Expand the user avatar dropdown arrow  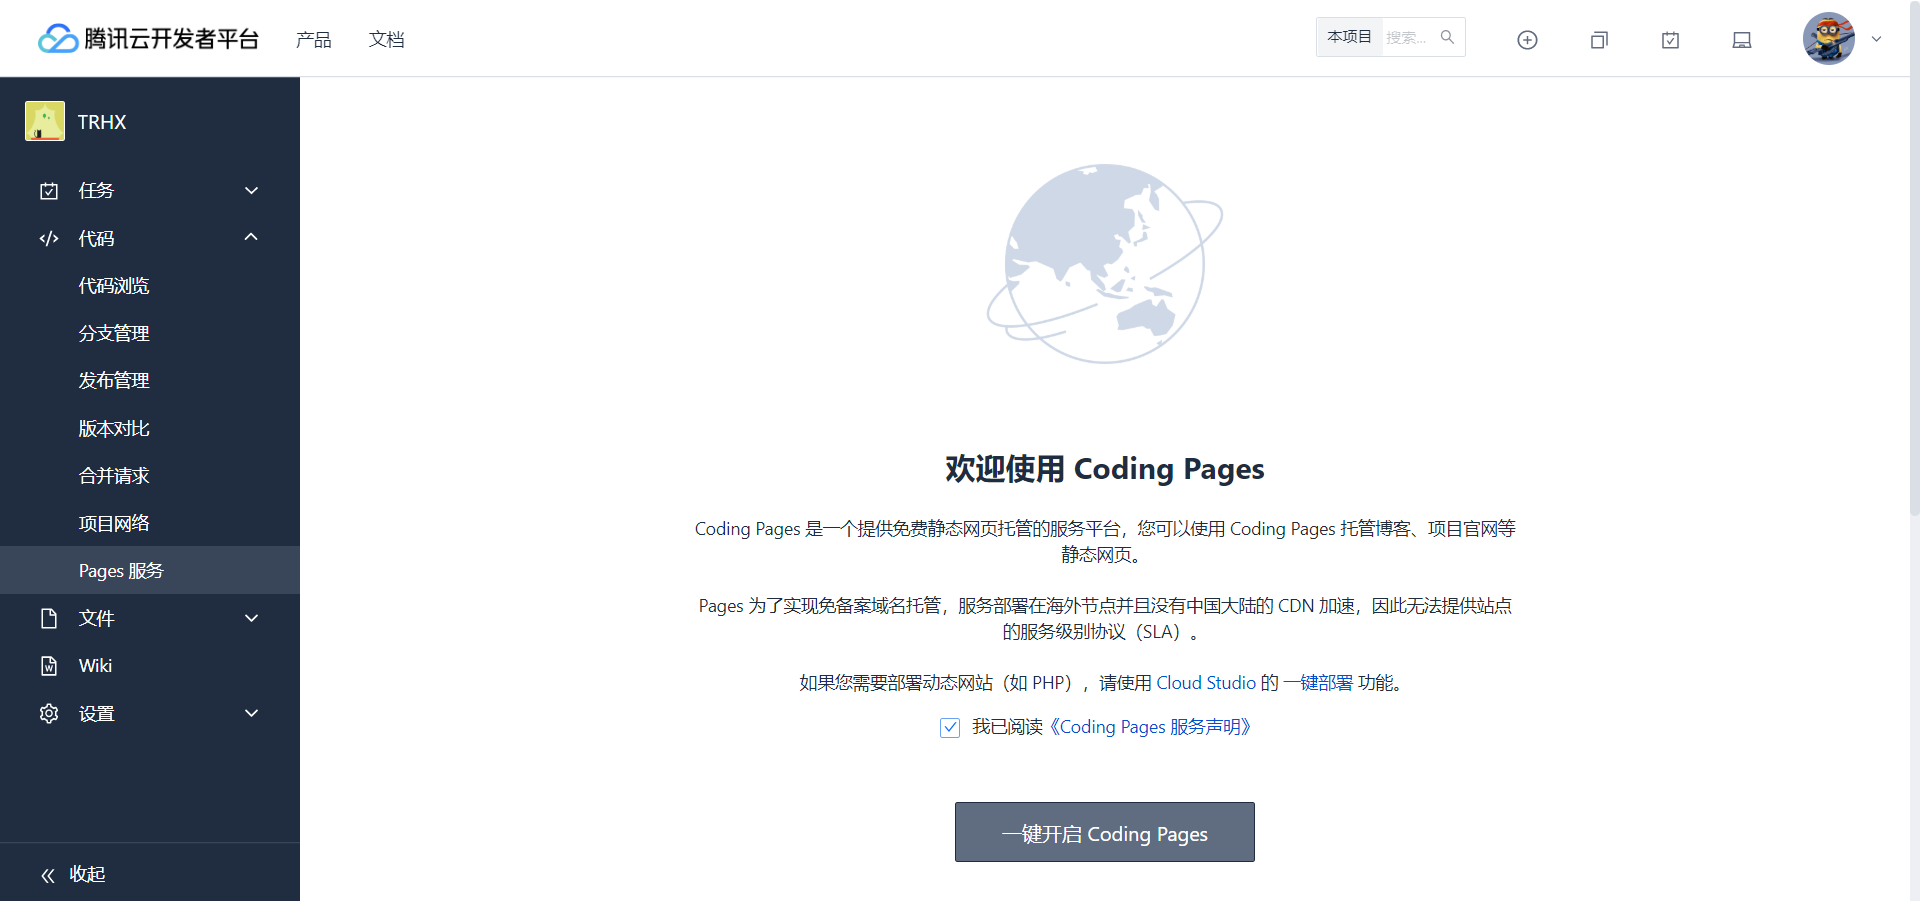[1877, 39]
